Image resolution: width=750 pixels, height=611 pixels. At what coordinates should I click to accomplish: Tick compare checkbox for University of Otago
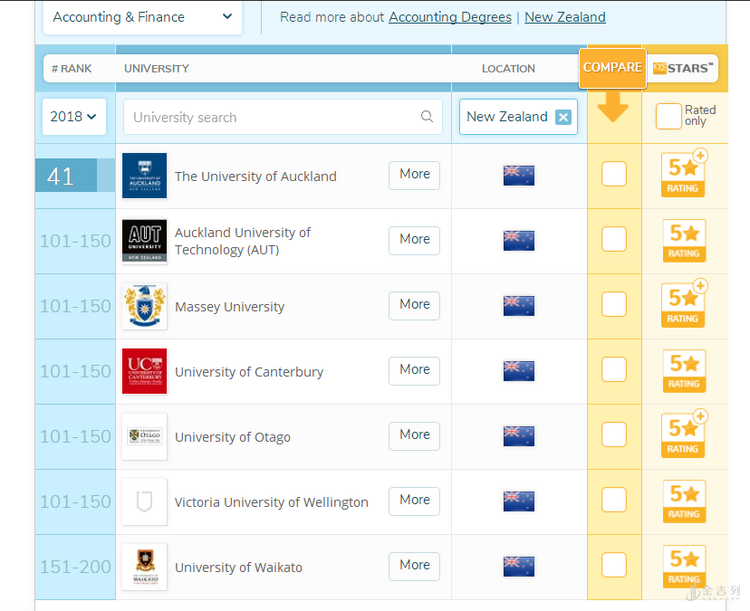tap(614, 434)
